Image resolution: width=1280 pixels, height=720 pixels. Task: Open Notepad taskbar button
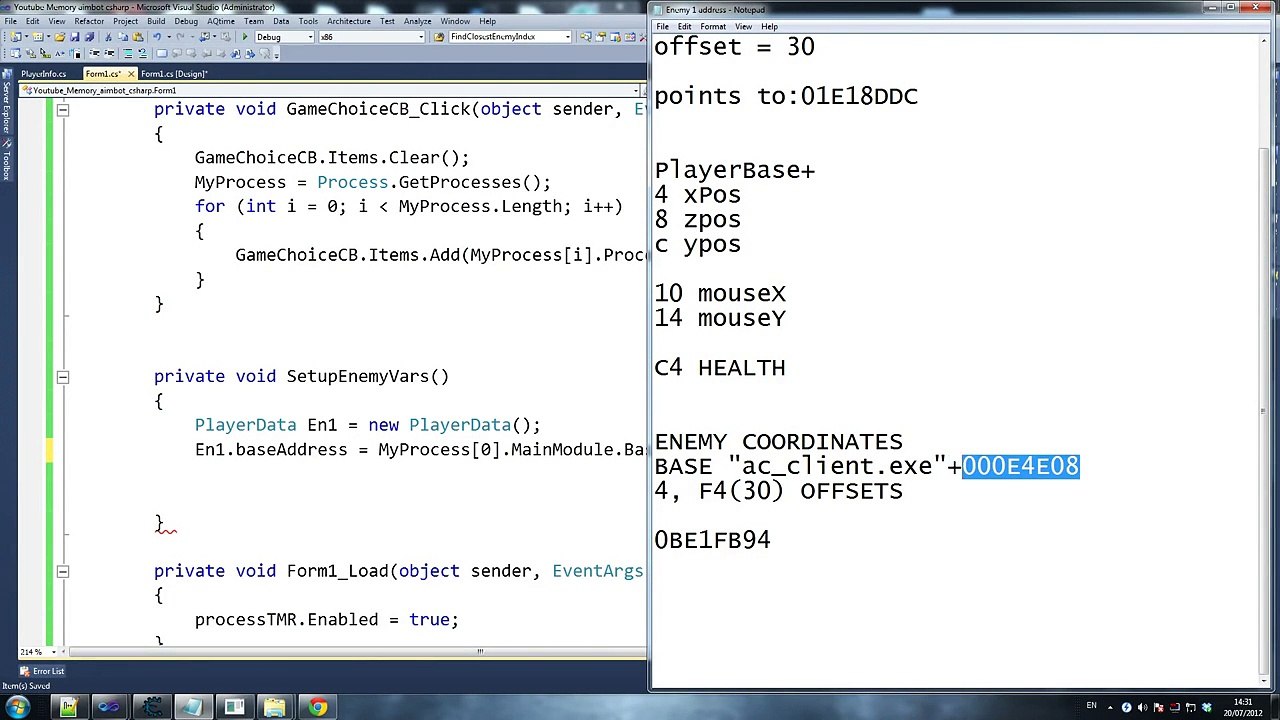(x=194, y=707)
